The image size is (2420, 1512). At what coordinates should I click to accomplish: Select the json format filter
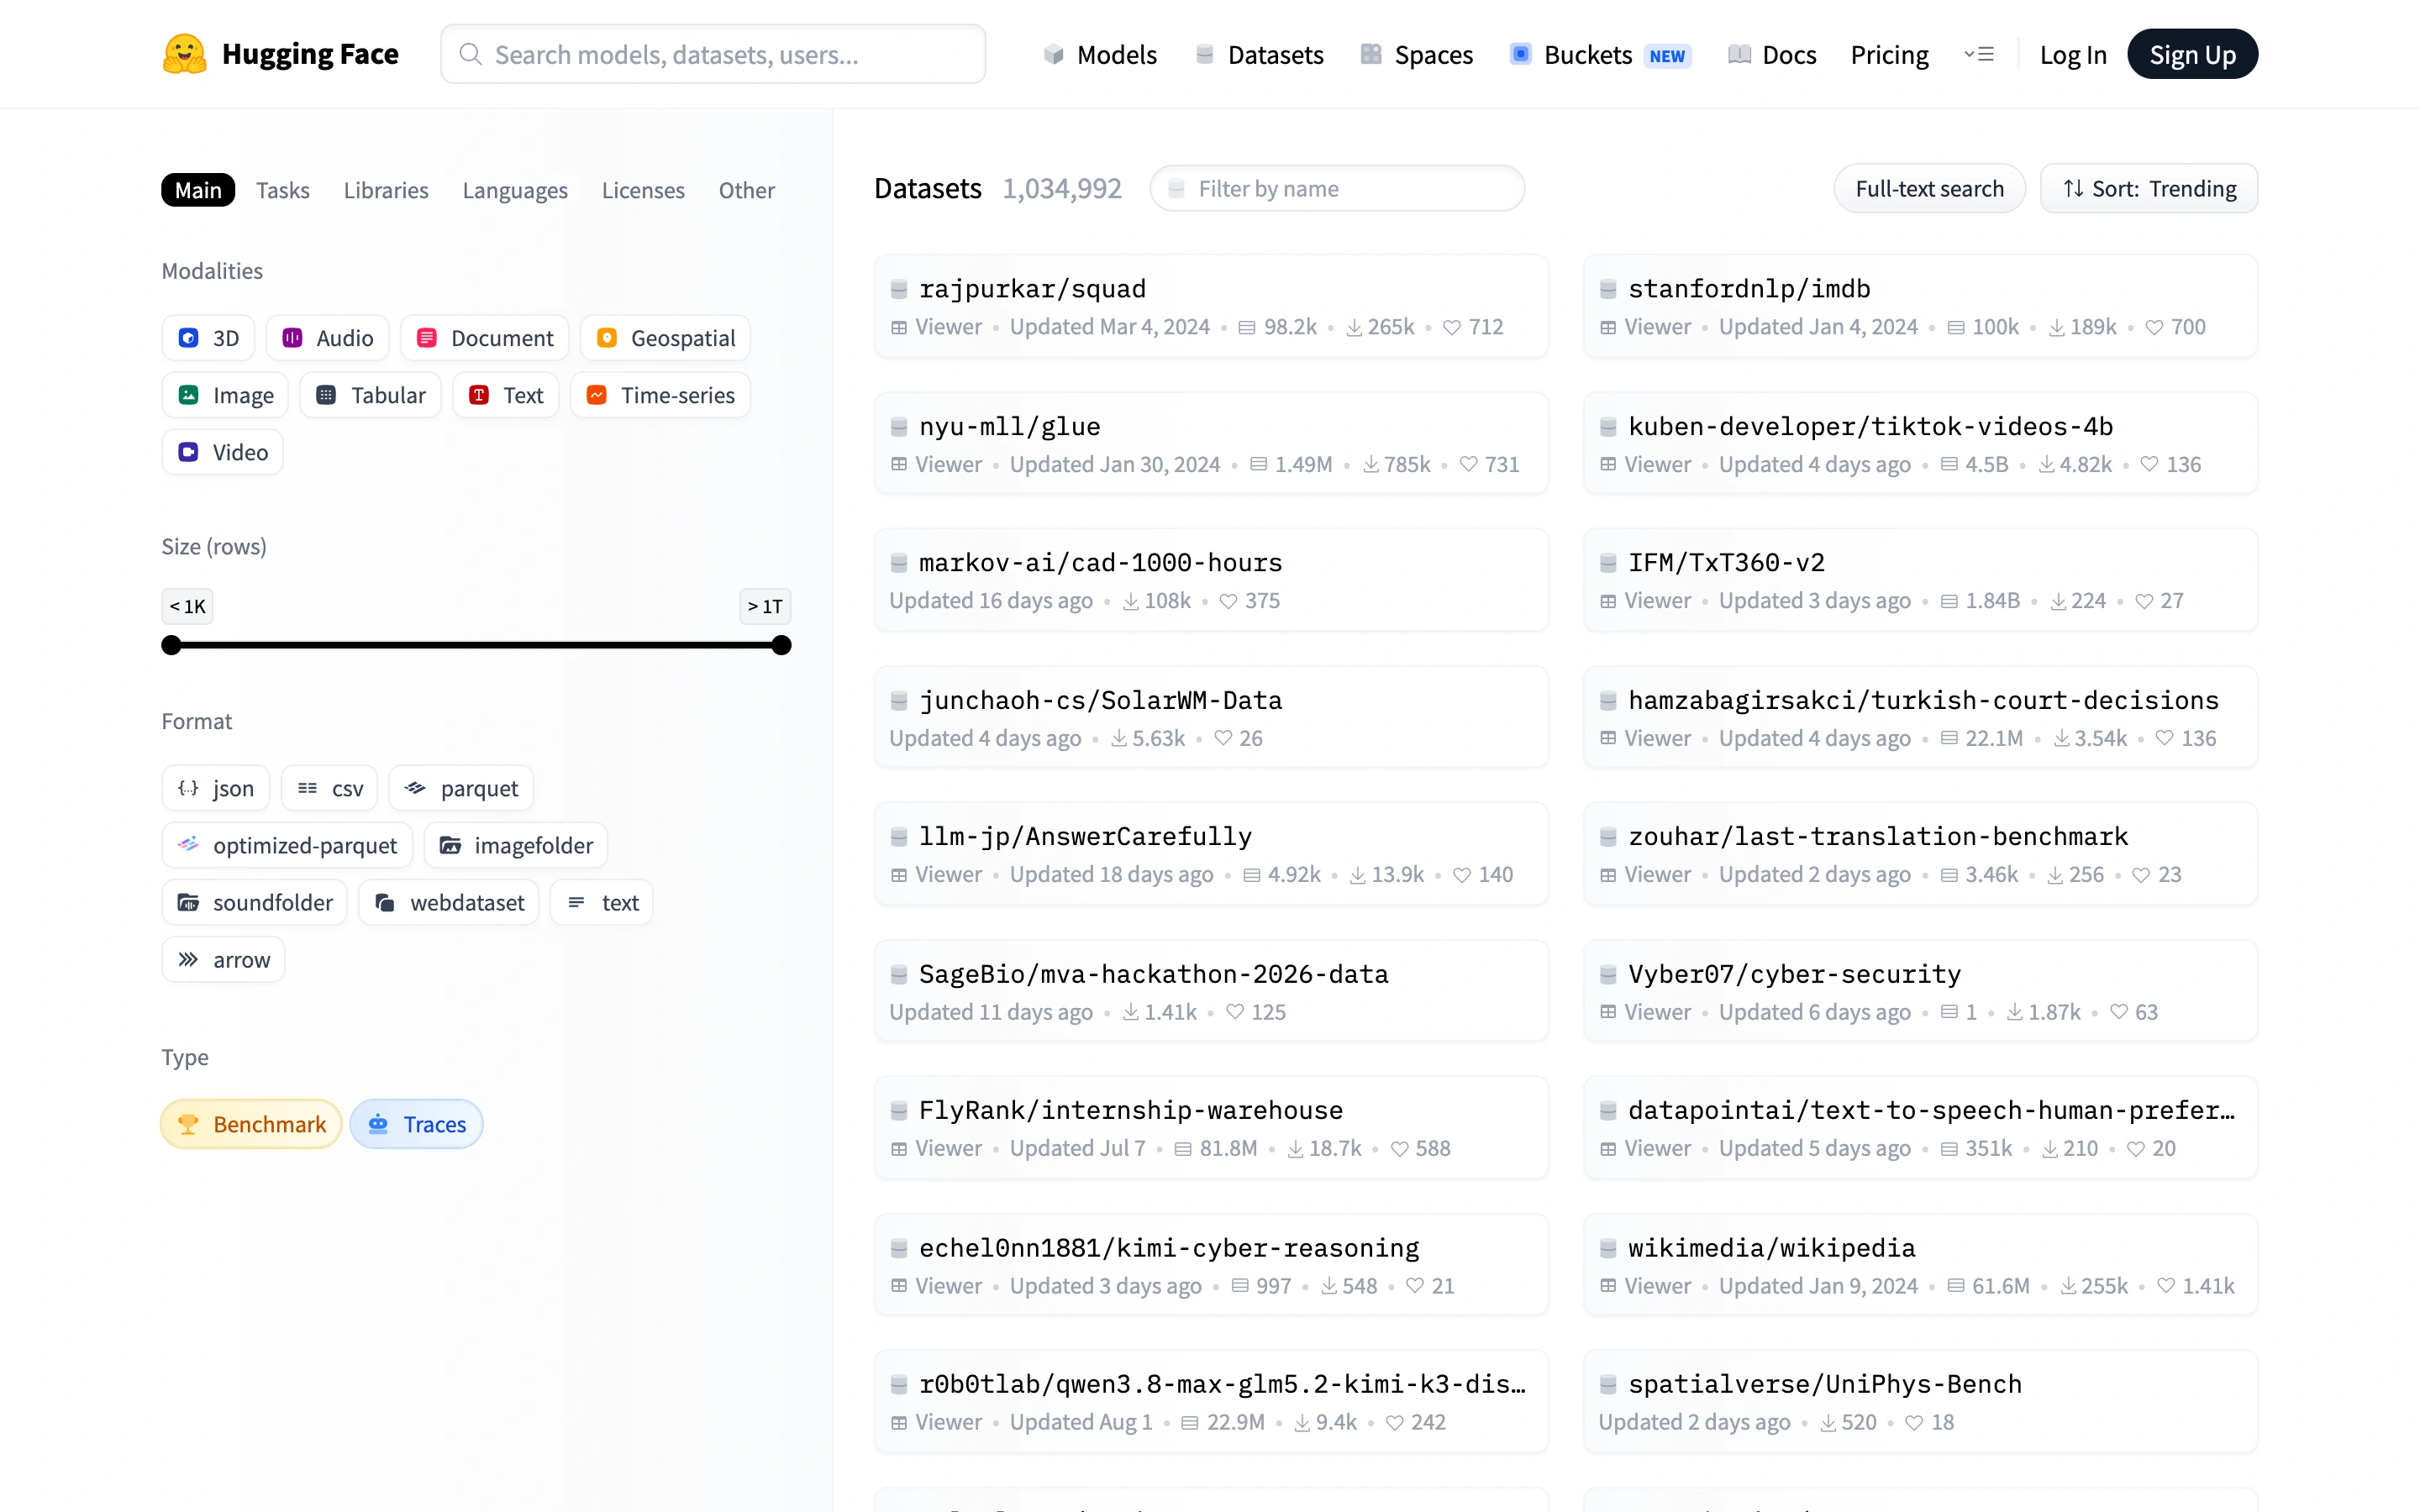coord(216,788)
